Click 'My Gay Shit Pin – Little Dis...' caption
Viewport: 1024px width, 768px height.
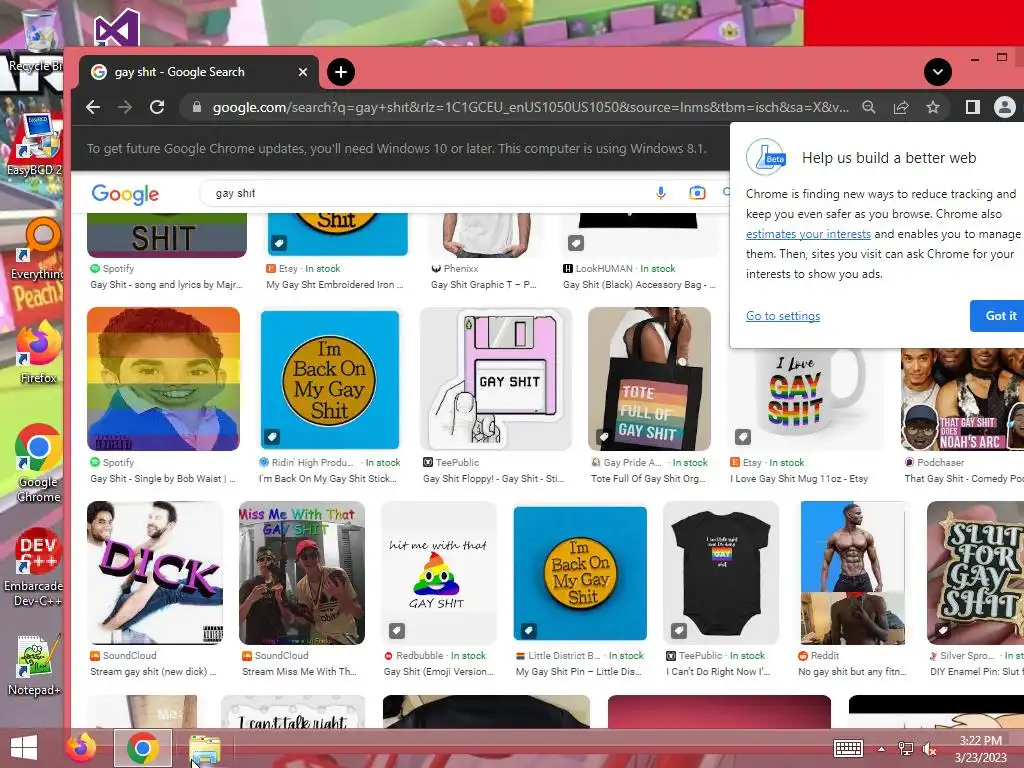coord(579,671)
